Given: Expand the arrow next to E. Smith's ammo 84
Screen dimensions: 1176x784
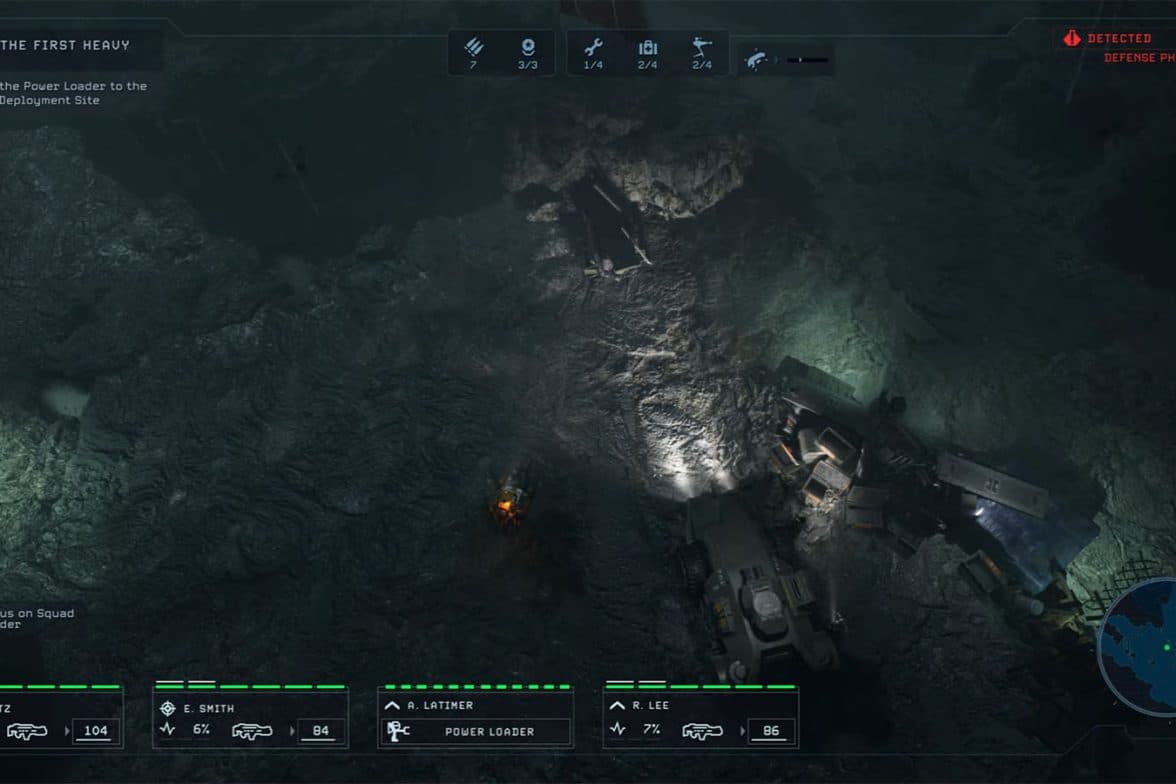Looking at the screenshot, I should pos(292,731).
